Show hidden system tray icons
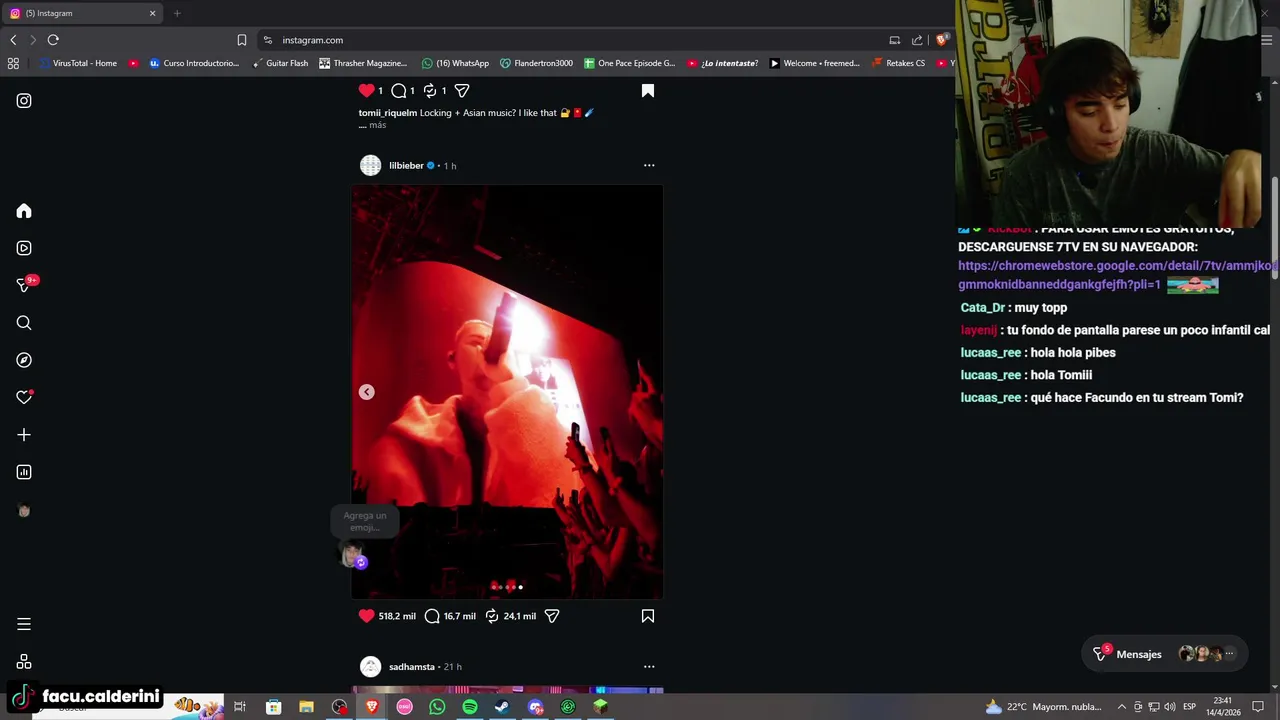This screenshot has height=720, width=1280. point(1121,707)
